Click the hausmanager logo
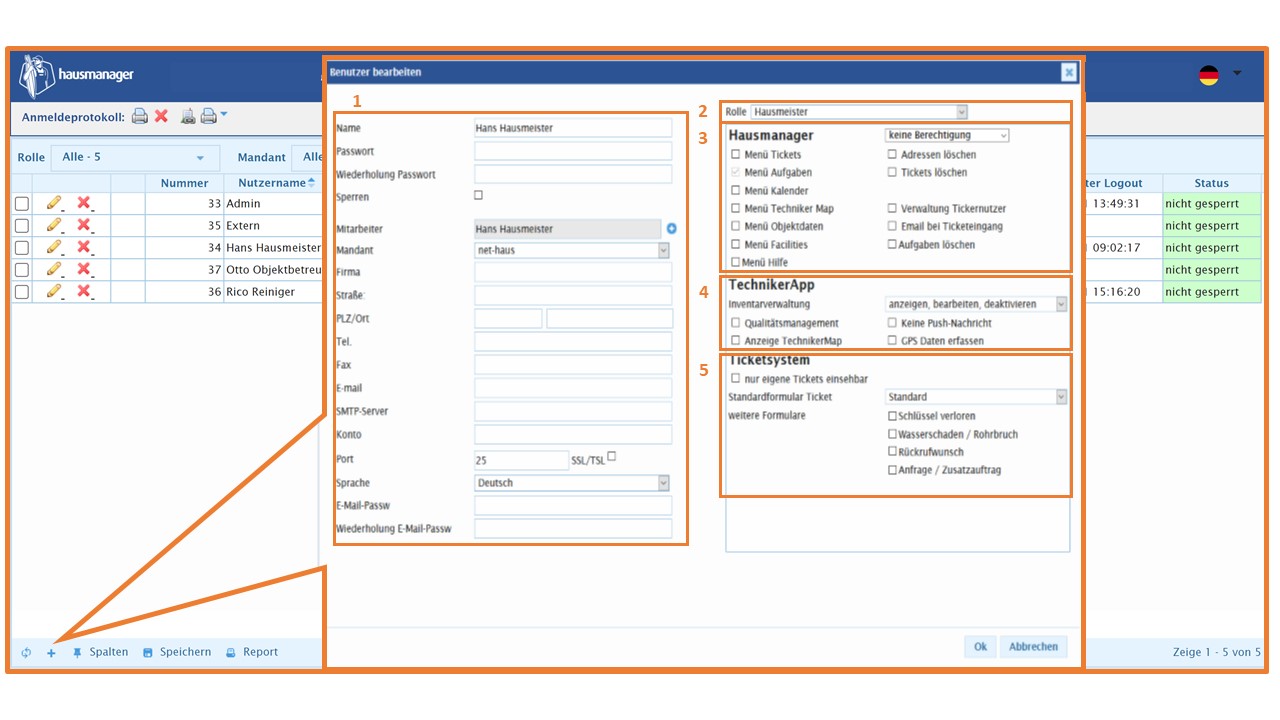The width and height of the screenshot is (1280, 720). click(77, 75)
